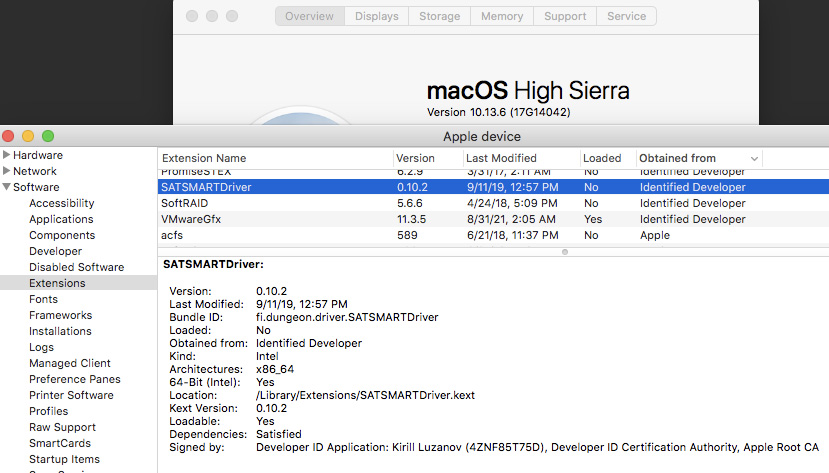
Task: Select Preference Panes in sidebar
Action: tap(74, 379)
